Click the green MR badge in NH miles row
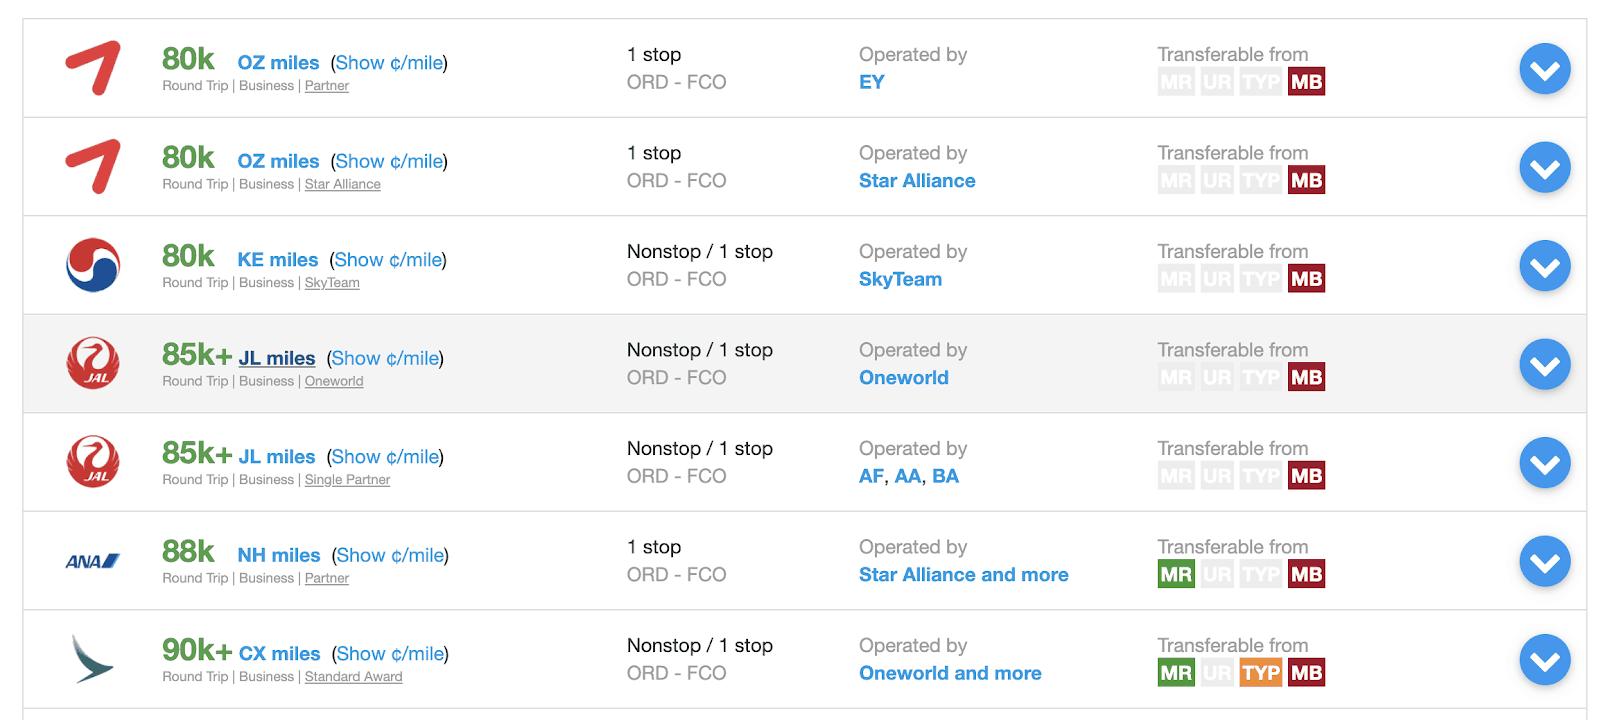 pyautogui.click(x=1176, y=574)
